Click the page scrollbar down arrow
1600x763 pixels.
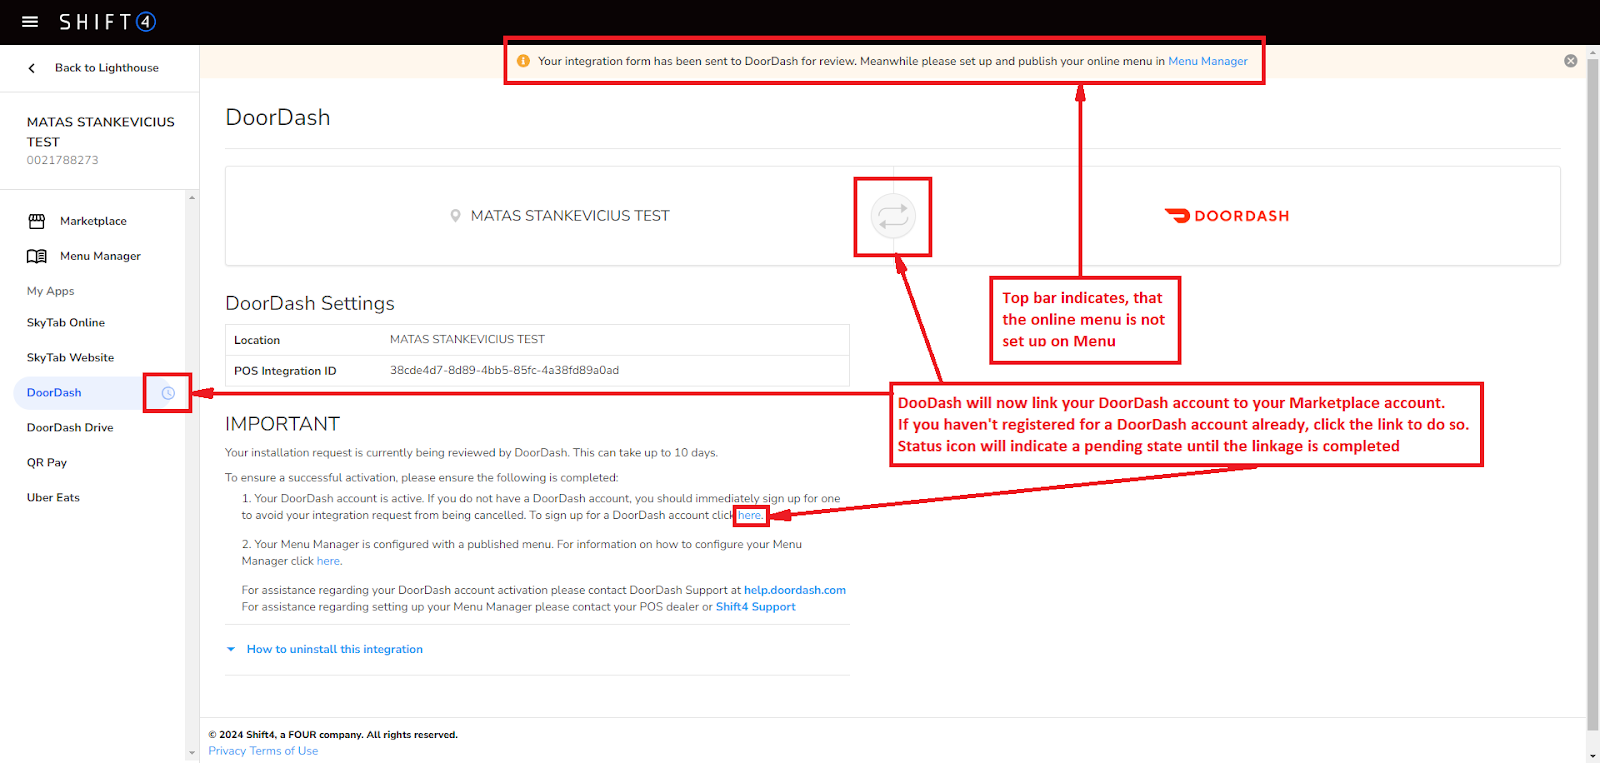click(1592, 755)
